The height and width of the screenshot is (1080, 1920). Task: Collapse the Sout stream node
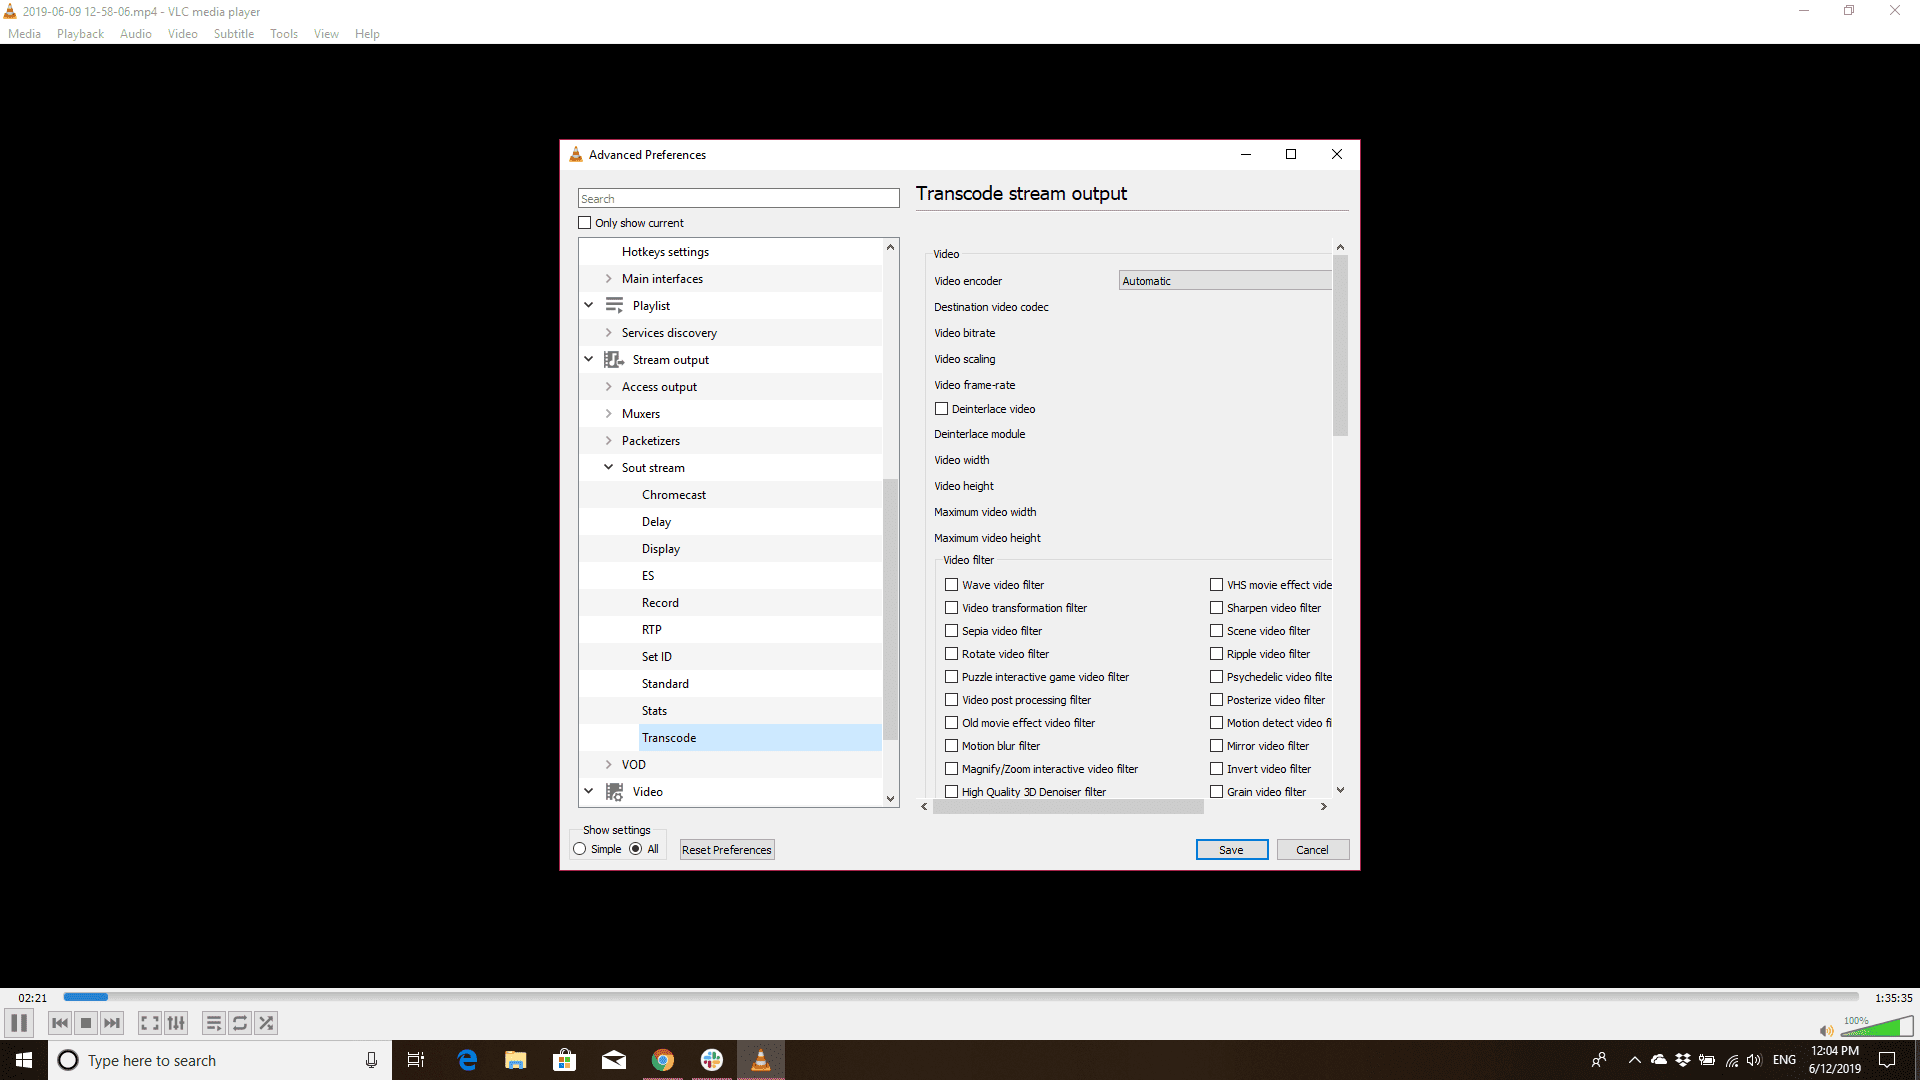click(608, 467)
